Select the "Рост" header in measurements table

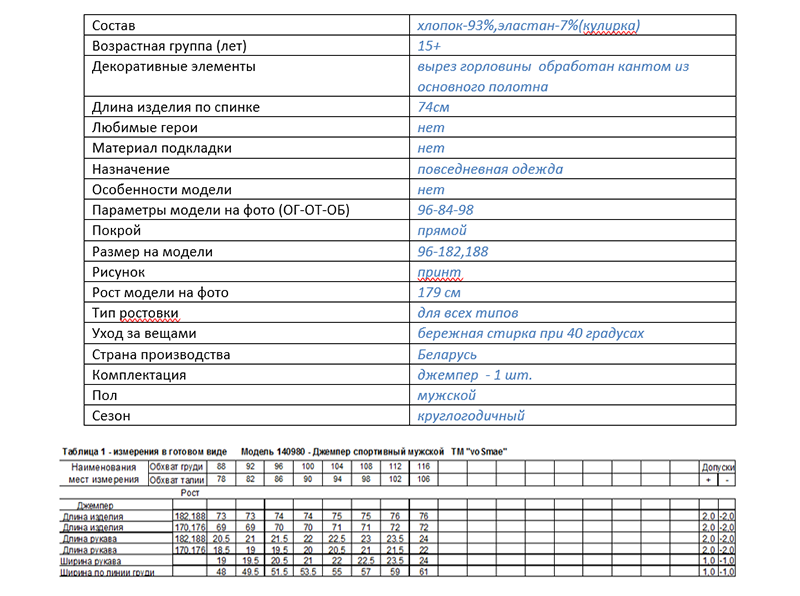(x=190, y=493)
